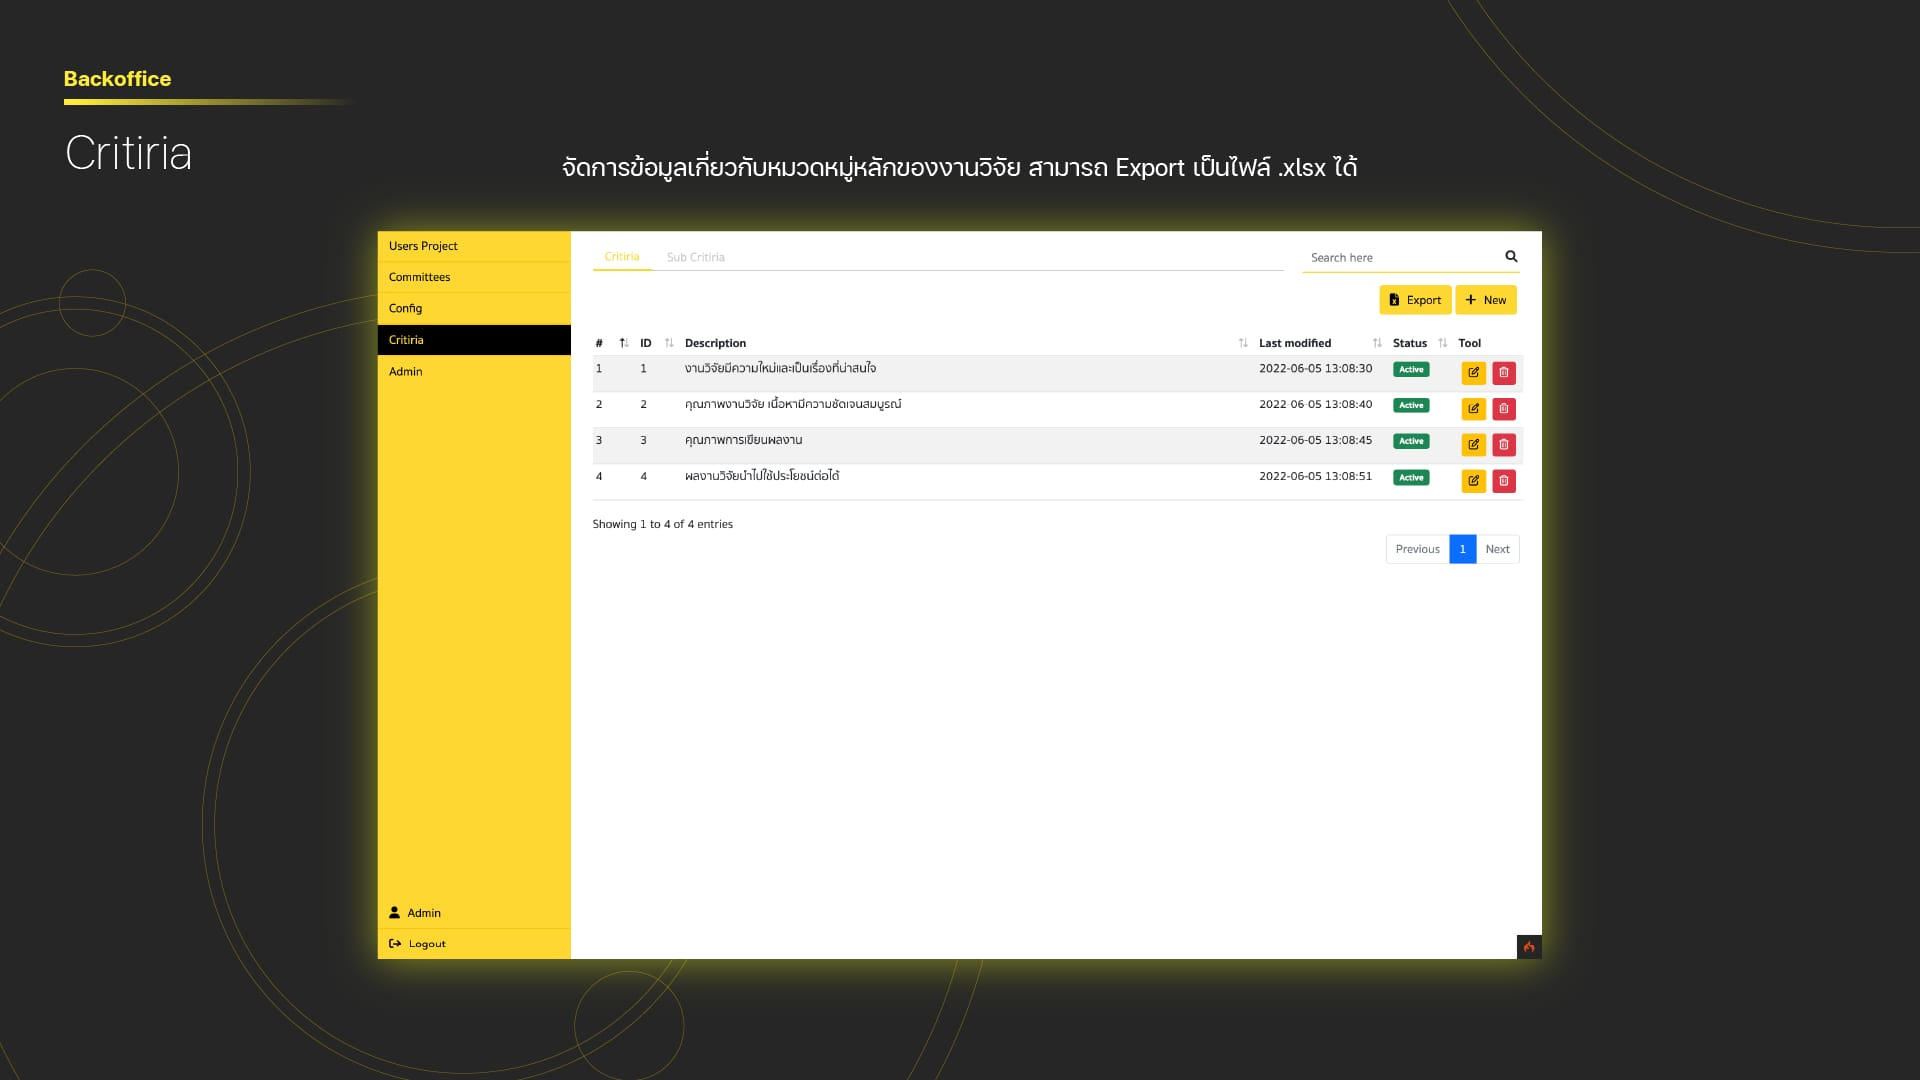Delete criteria row 3 using trash icon

click(x=1503, y=445)
